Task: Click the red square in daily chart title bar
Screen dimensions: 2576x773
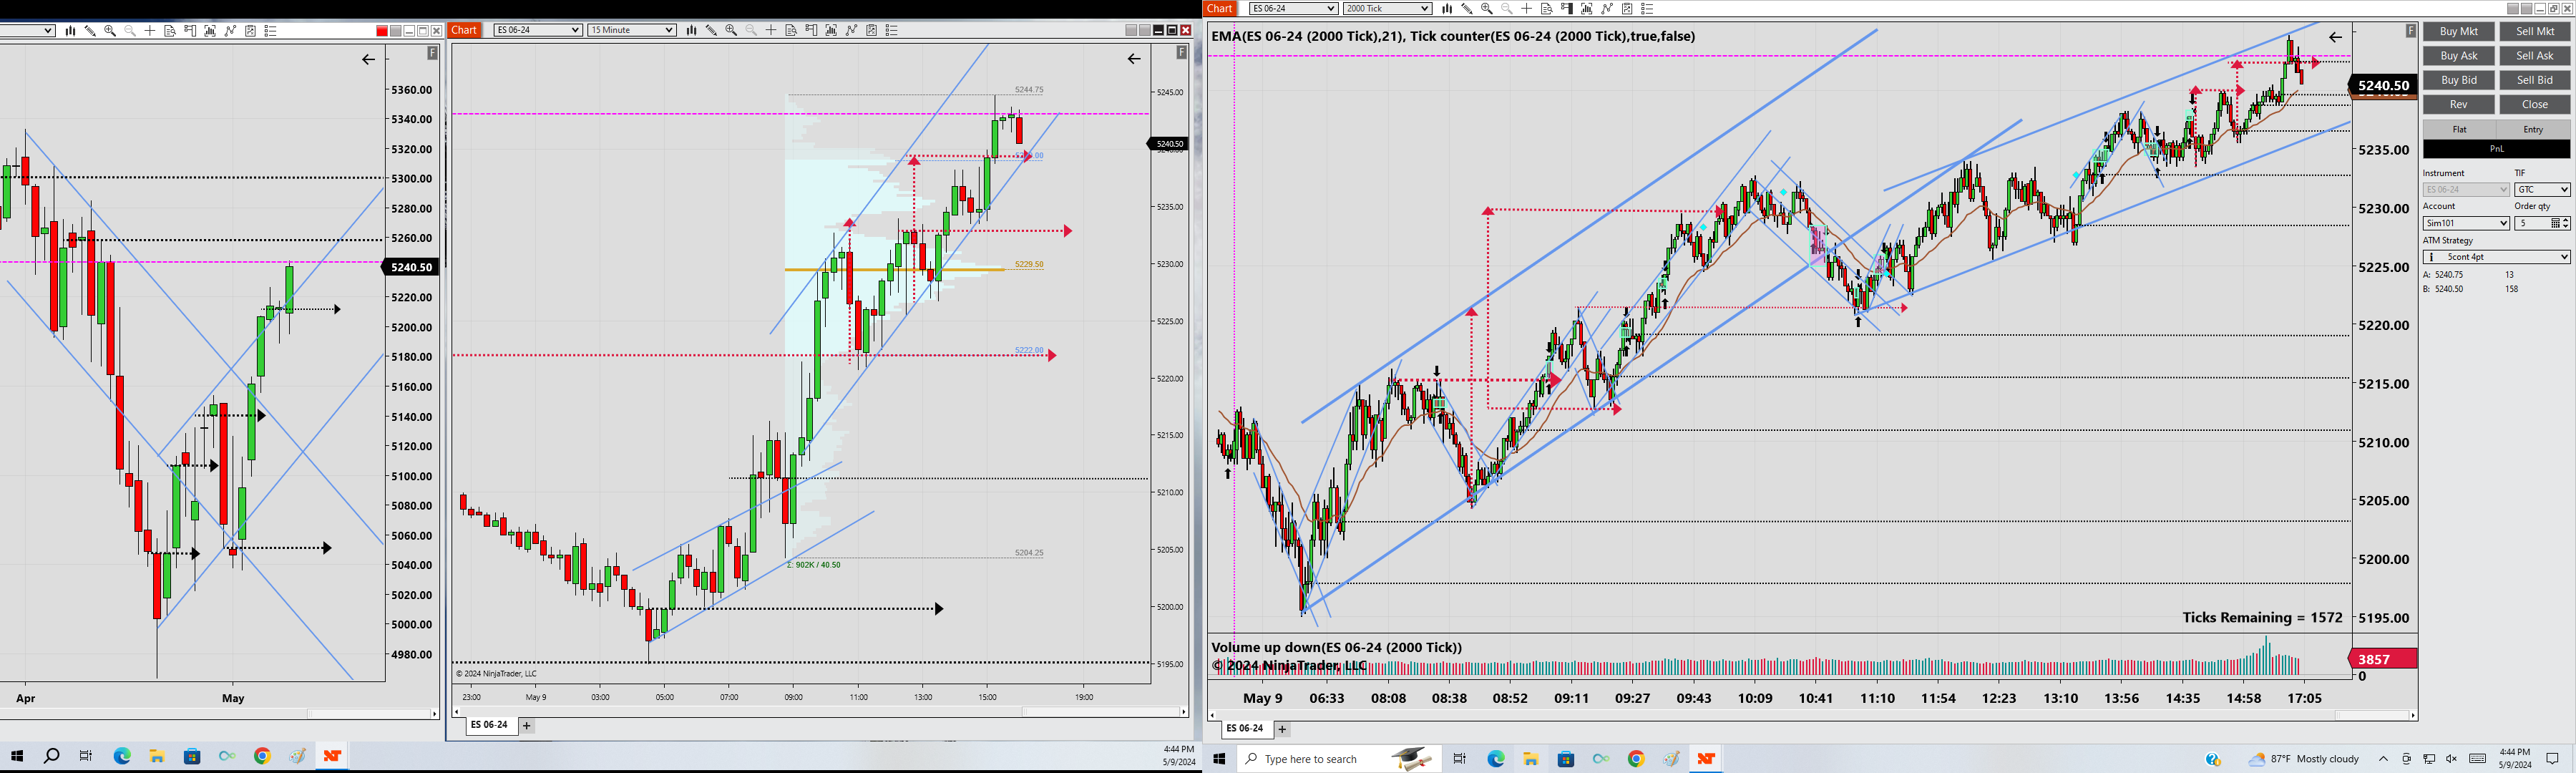Action: (382, 31)
